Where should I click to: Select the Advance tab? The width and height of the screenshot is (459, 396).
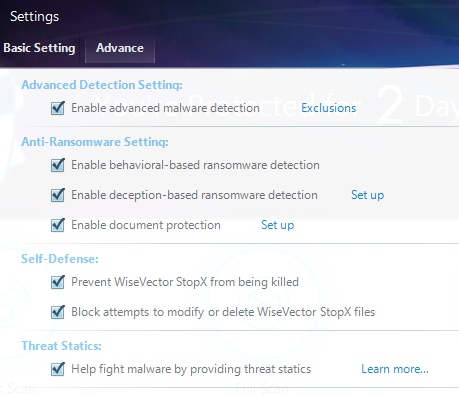(x=120, y=49)
